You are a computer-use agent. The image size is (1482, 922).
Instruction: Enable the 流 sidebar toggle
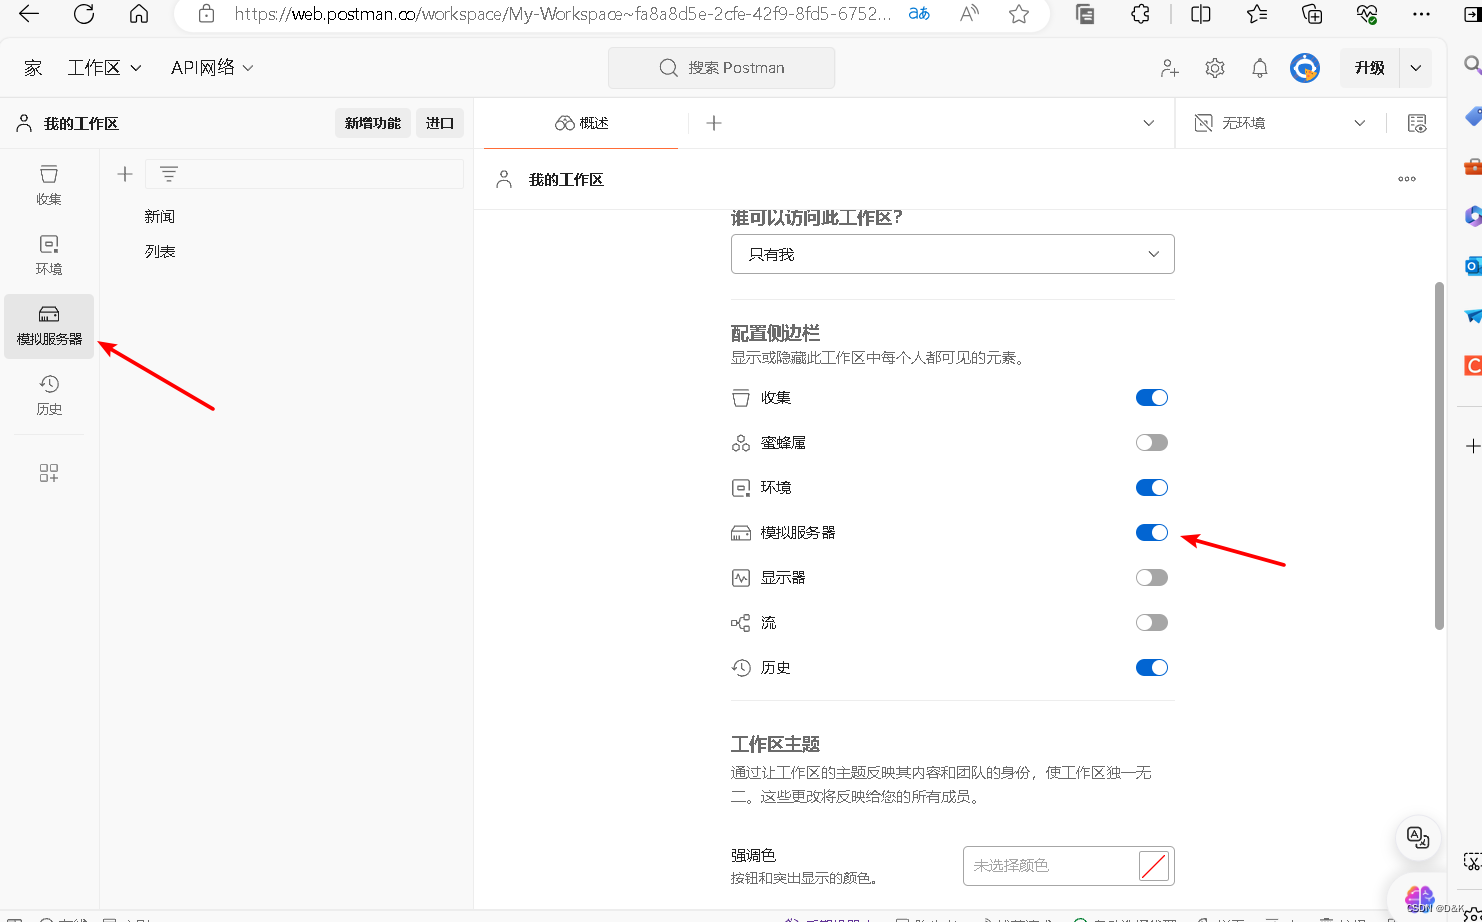(x=1152, y=623)
